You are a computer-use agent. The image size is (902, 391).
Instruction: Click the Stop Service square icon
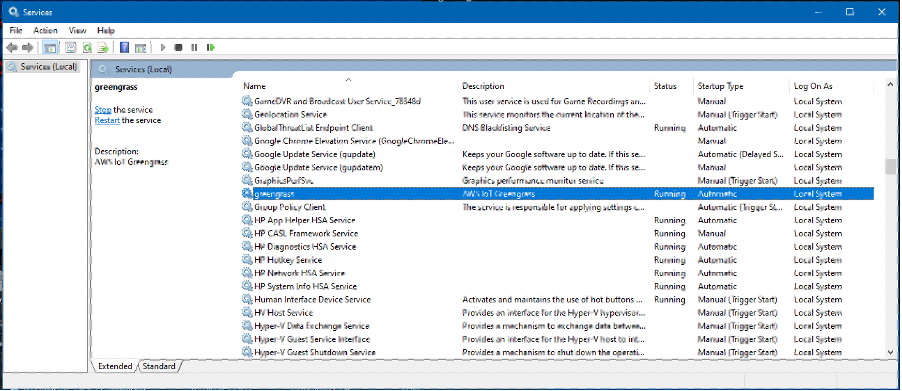(178, 47)
